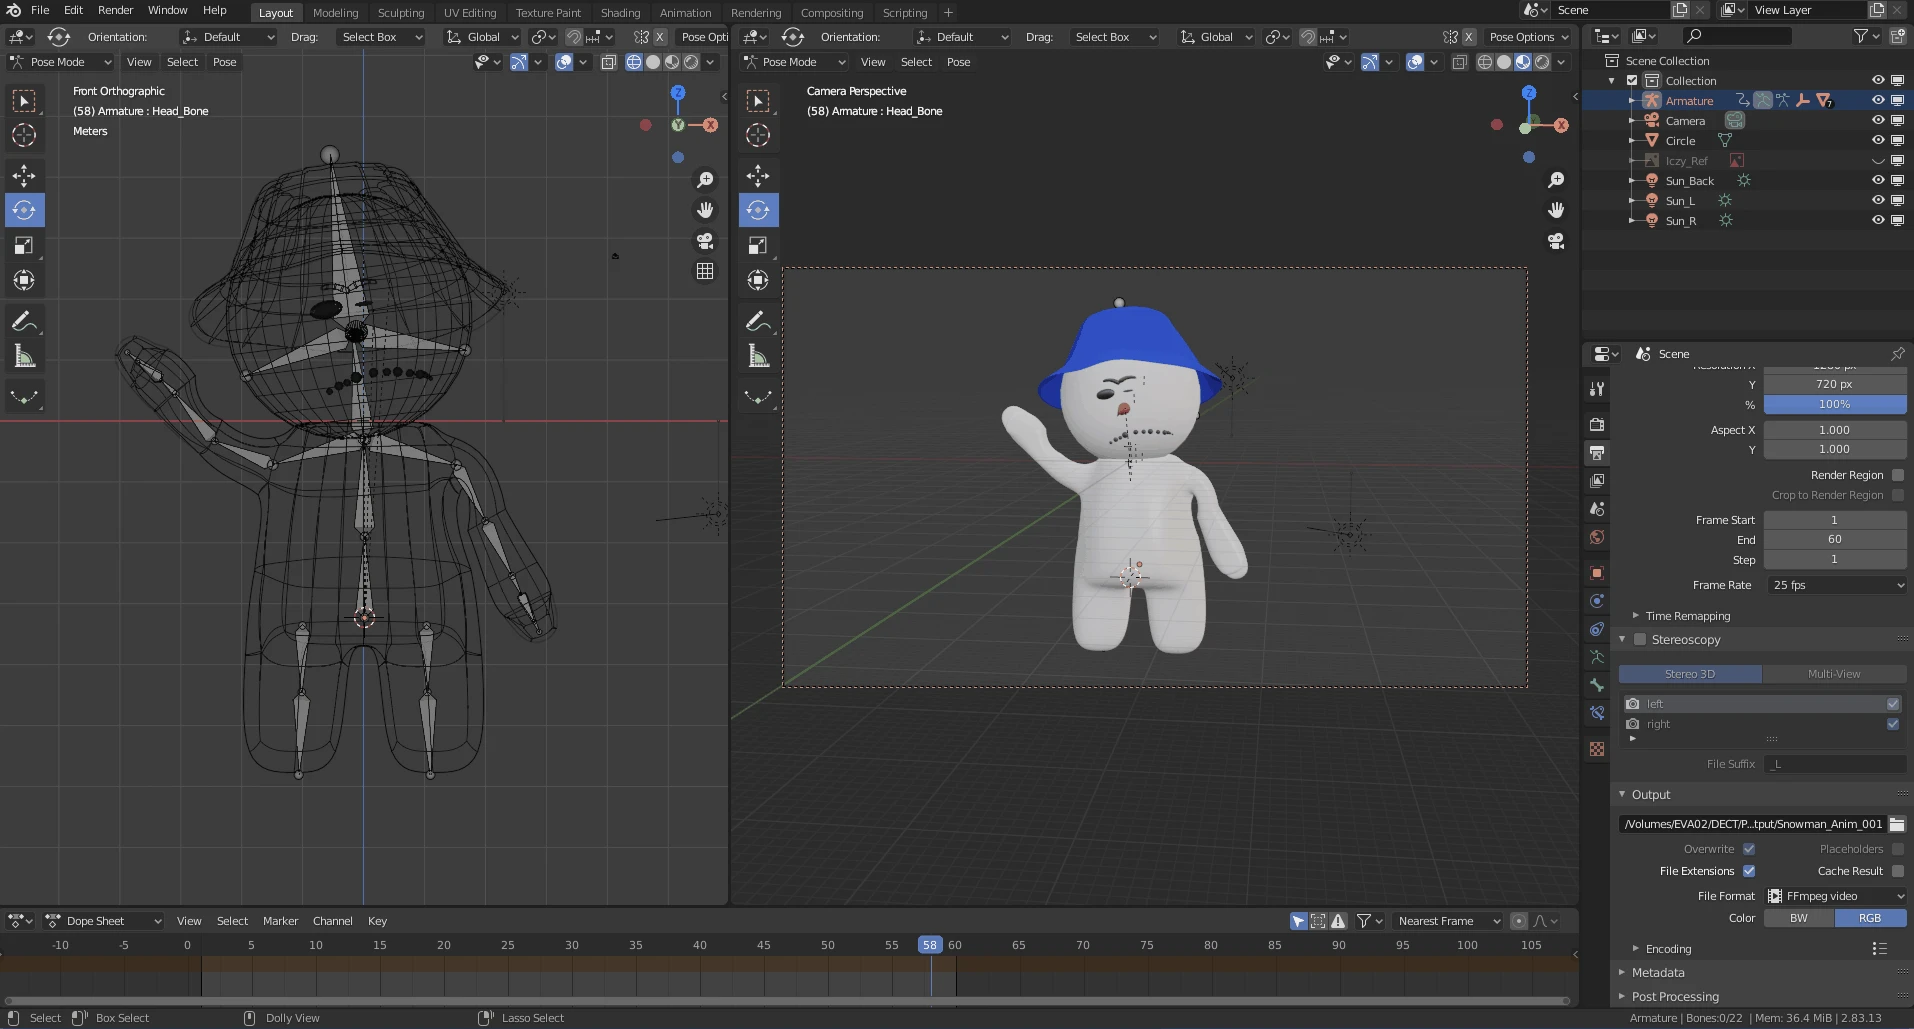Open the View Layer properties tab
1914x1029 pixels.
pos(1597,481)
